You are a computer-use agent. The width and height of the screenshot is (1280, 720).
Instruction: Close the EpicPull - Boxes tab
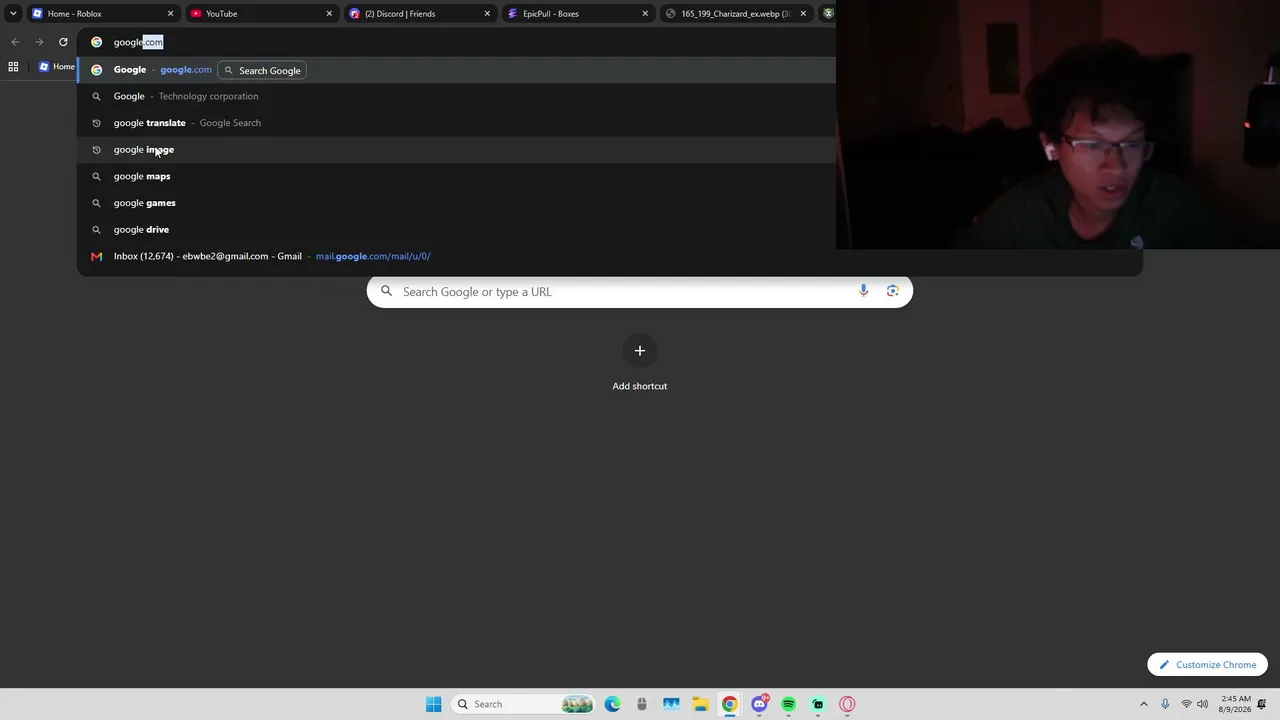click(645, 14)
